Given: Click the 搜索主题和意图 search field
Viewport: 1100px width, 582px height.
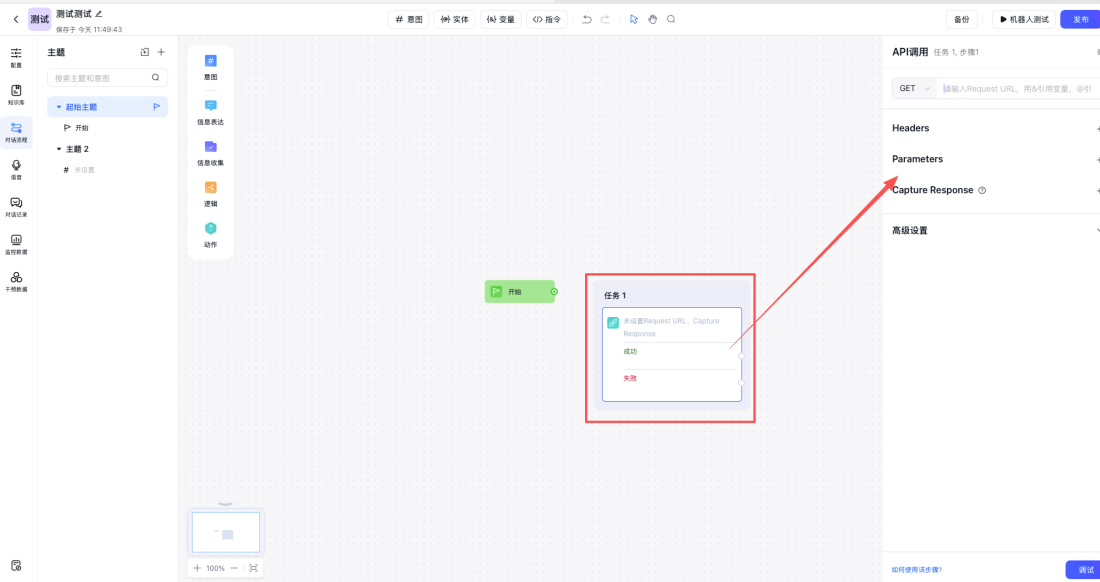Looking at the screenshot, I should (x=100, y=77).
